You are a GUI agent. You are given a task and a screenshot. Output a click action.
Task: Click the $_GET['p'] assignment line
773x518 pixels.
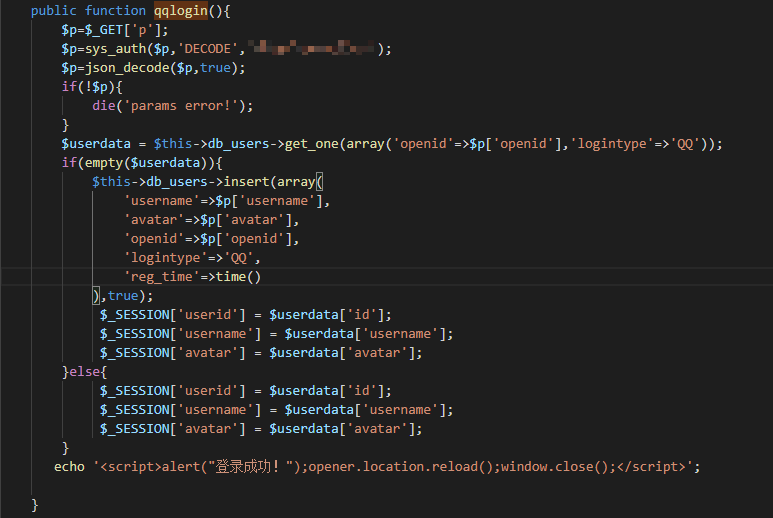coord(114,30)
